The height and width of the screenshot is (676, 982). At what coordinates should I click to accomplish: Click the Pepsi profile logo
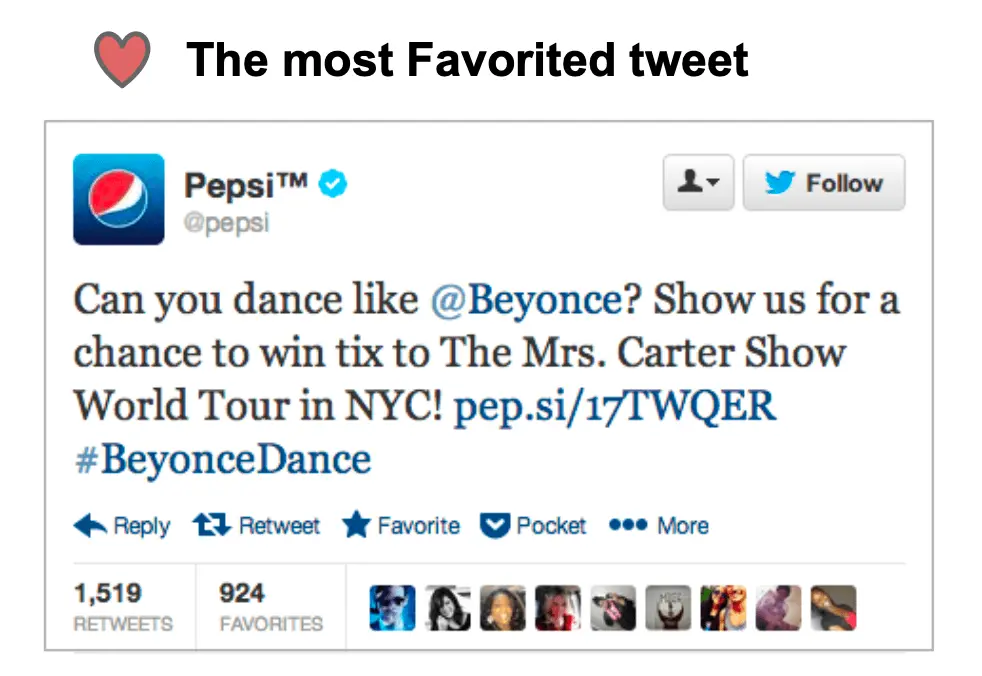(118, 198)
